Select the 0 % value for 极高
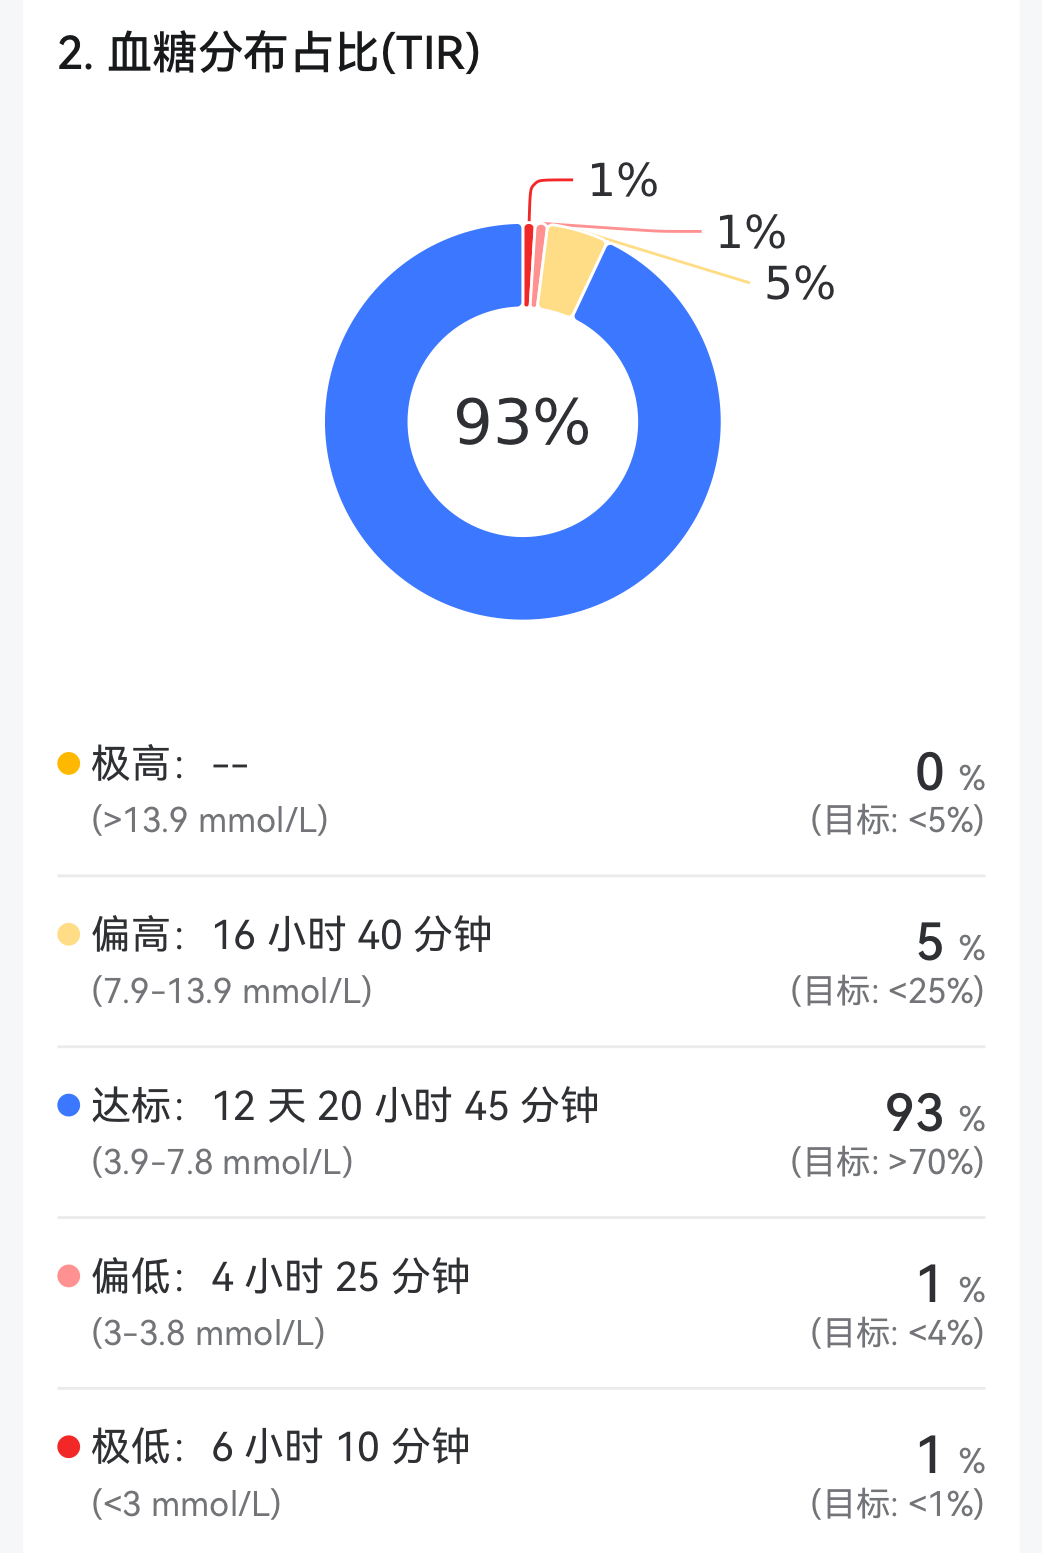1042x1553 pixels. point(948,772)
